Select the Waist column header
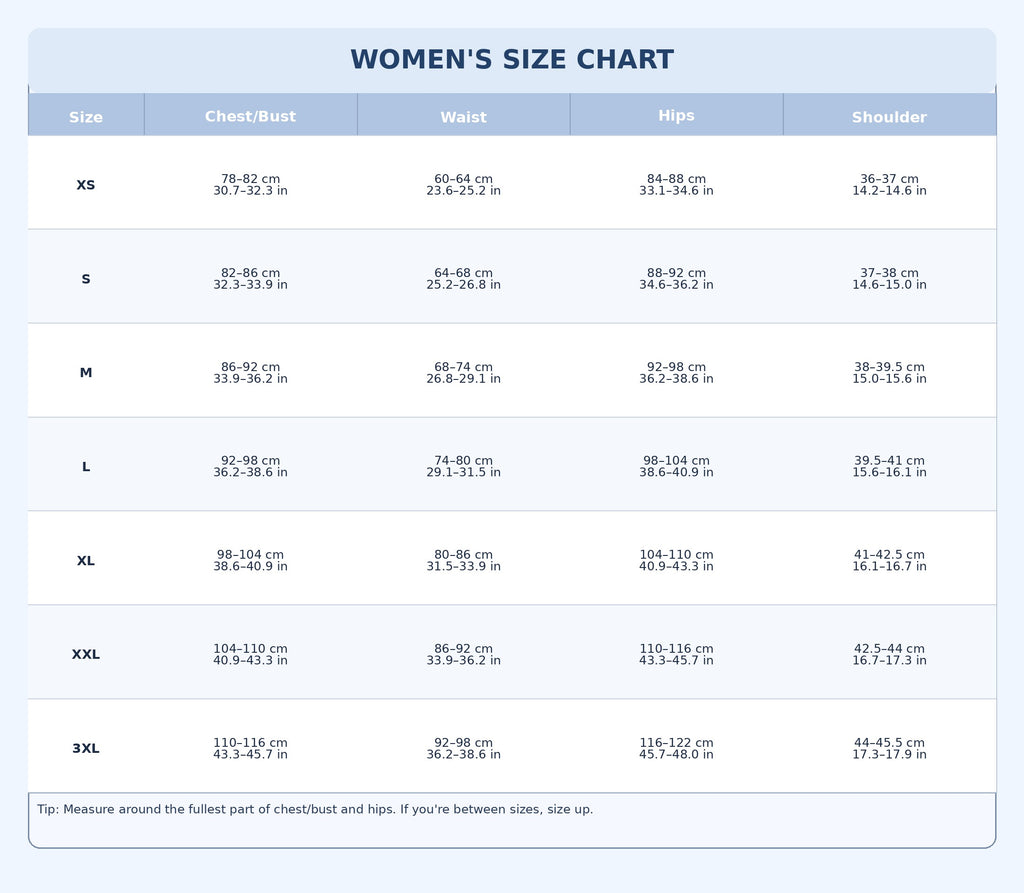The width and height of the screenshot is (1024, 893). (463, 117)
